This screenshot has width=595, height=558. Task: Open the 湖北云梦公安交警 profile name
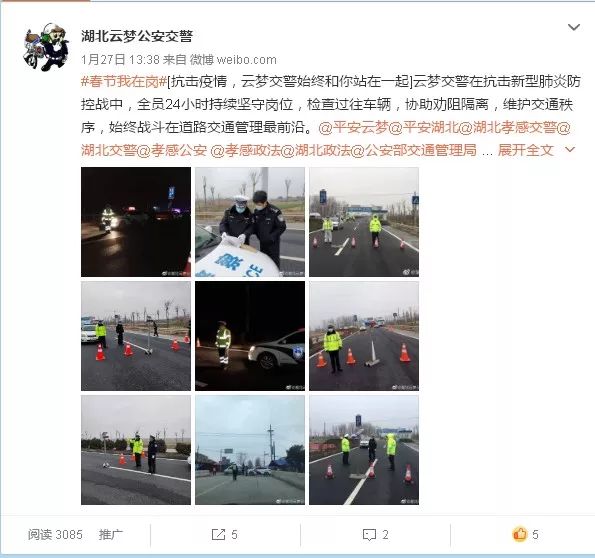[x=137, y=36]
